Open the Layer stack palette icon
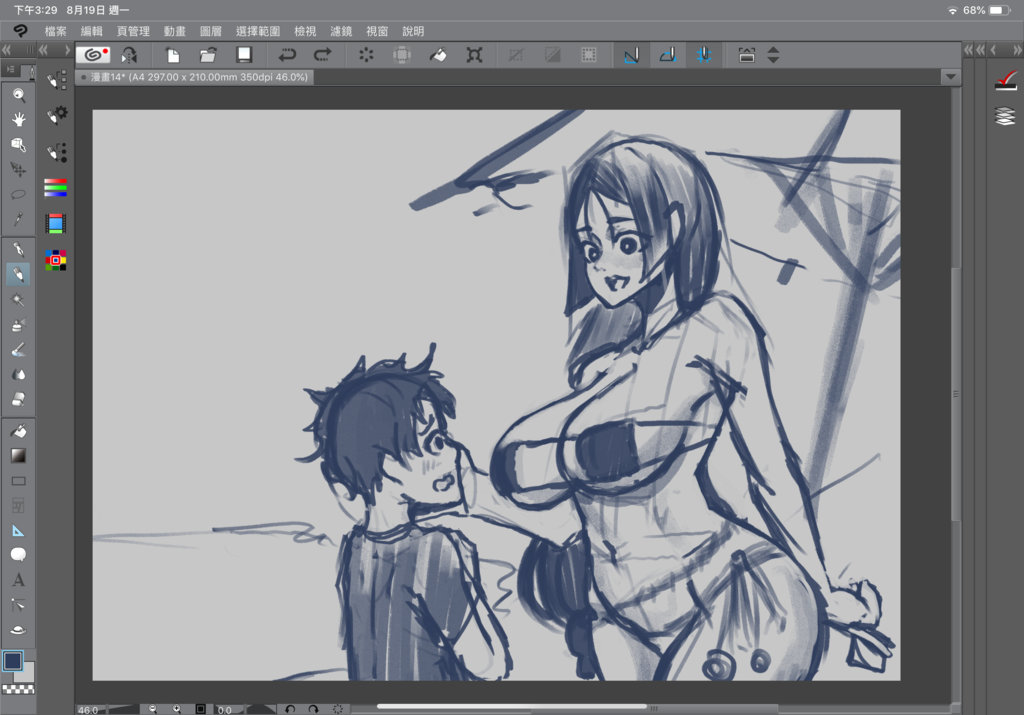Screen dimensions: 1024x715 click(x=1006, y=116)
